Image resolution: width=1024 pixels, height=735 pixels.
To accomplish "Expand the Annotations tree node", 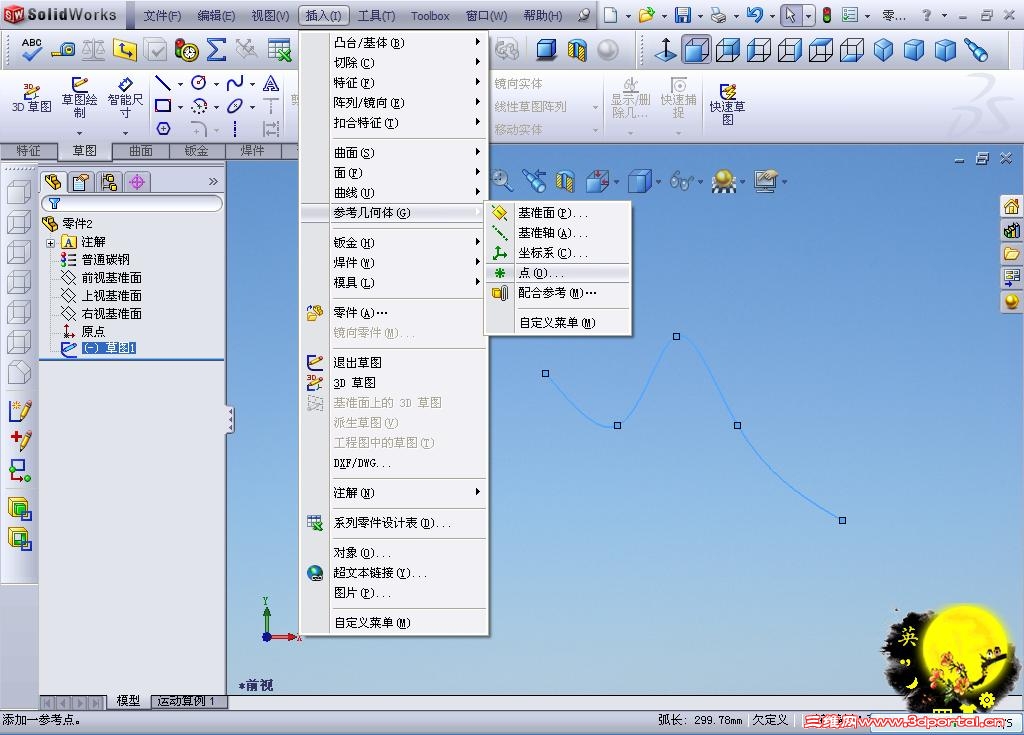I will (x=50, y=242).
